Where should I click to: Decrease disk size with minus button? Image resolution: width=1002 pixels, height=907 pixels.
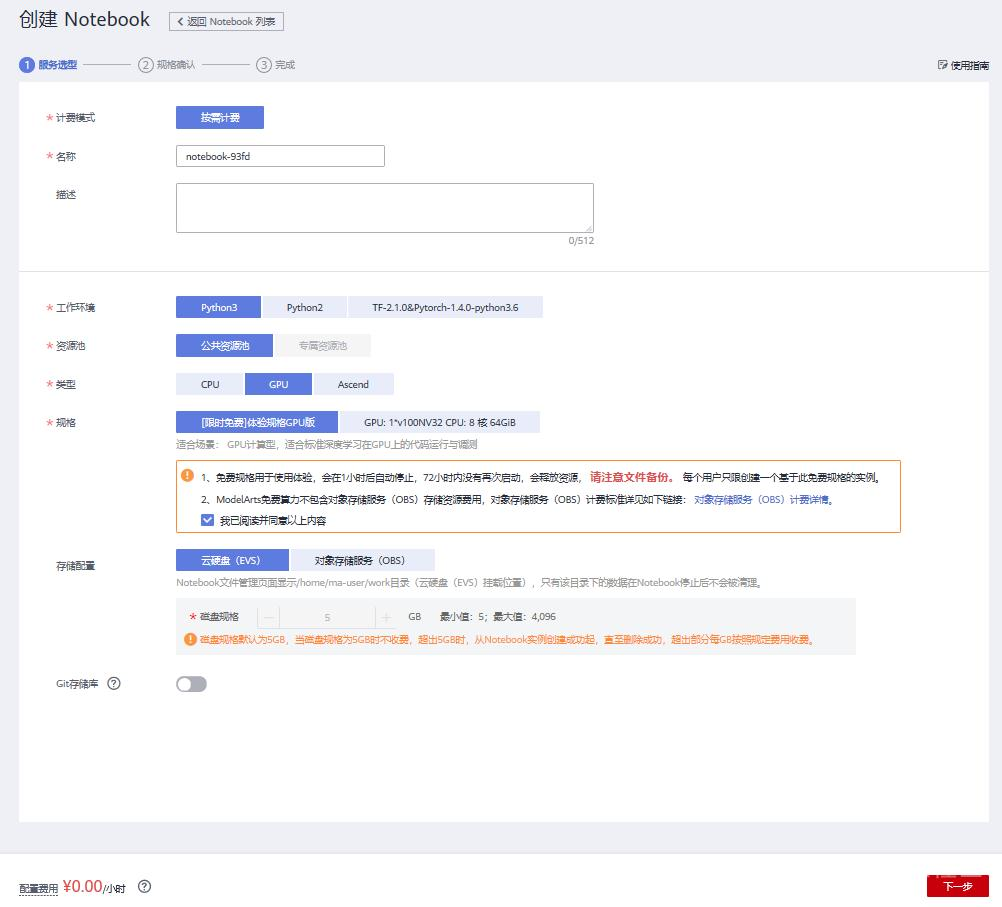(x=269, y=617)
